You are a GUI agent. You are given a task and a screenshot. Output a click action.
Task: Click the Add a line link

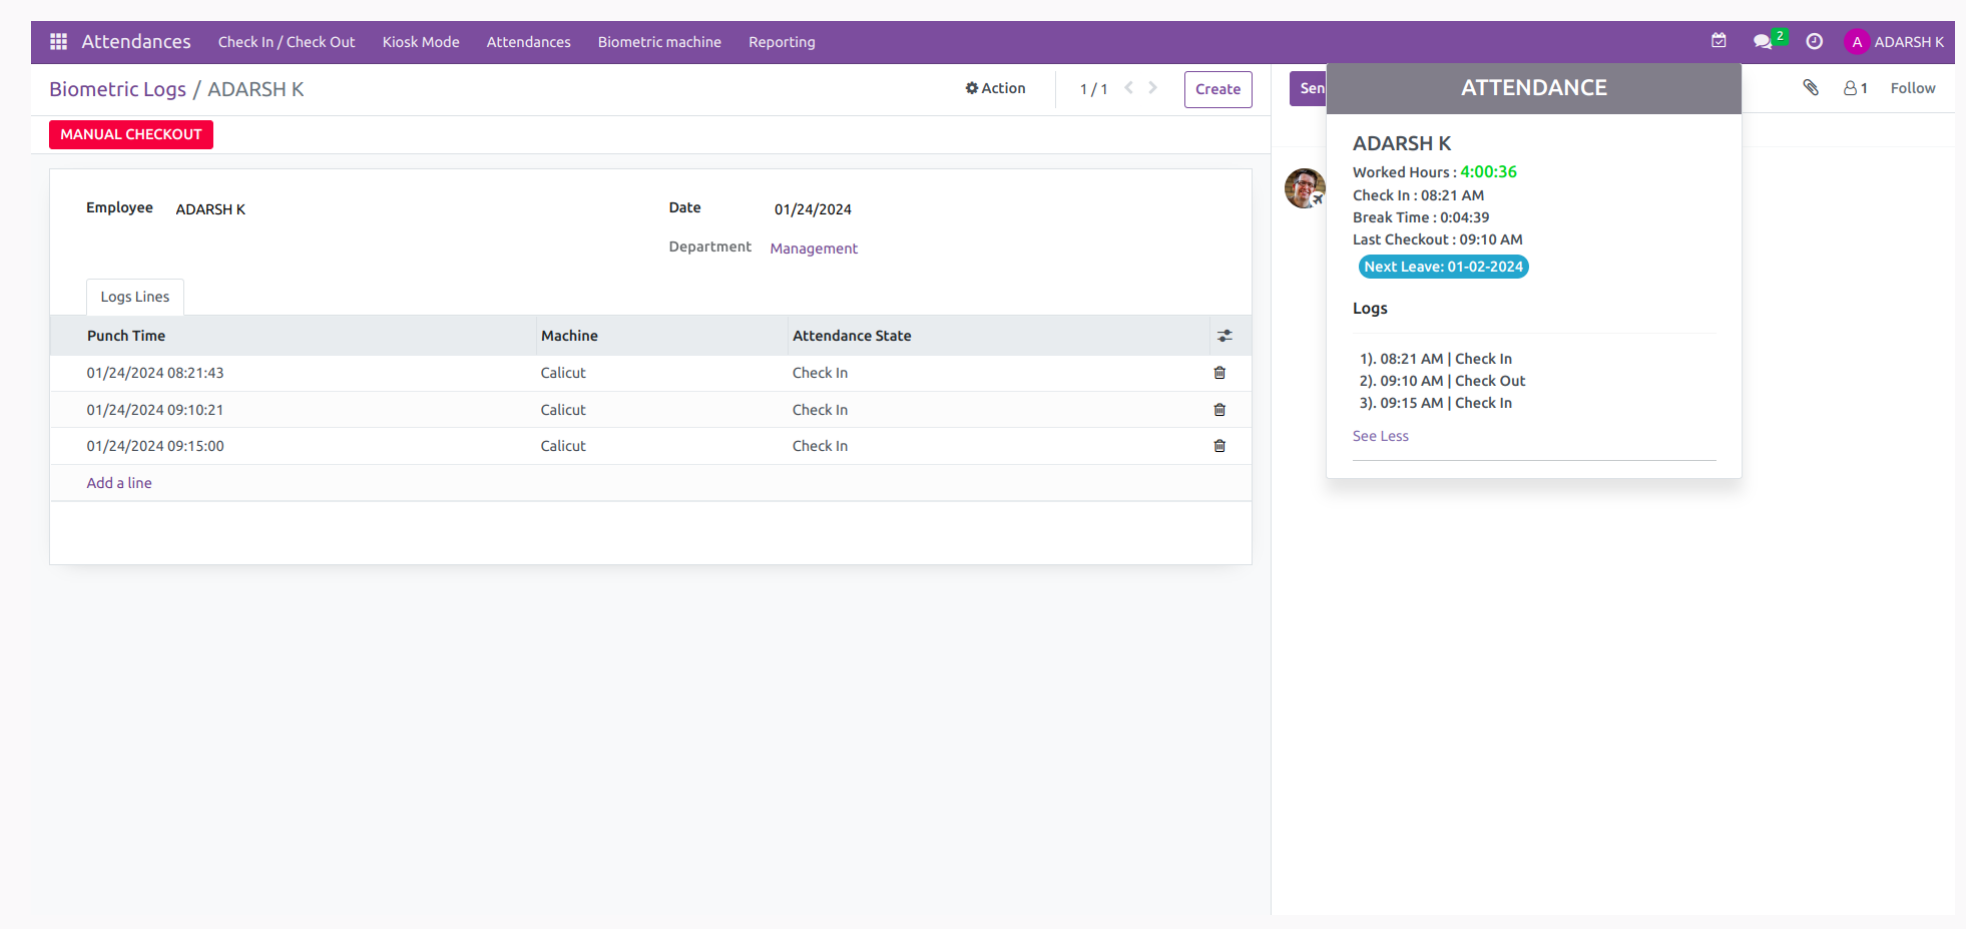tap(119, 483)
